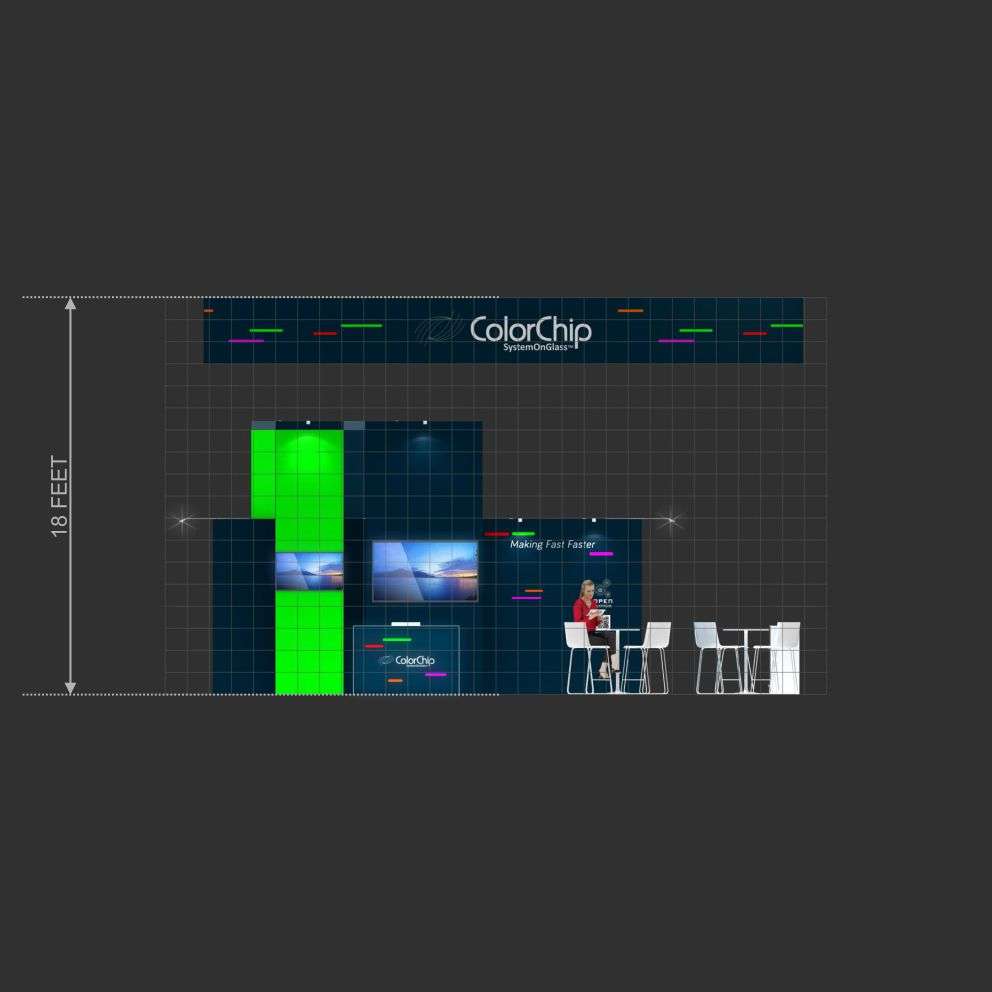
Task: Pick the green column below the small monitor
Action: coord(309,642)
